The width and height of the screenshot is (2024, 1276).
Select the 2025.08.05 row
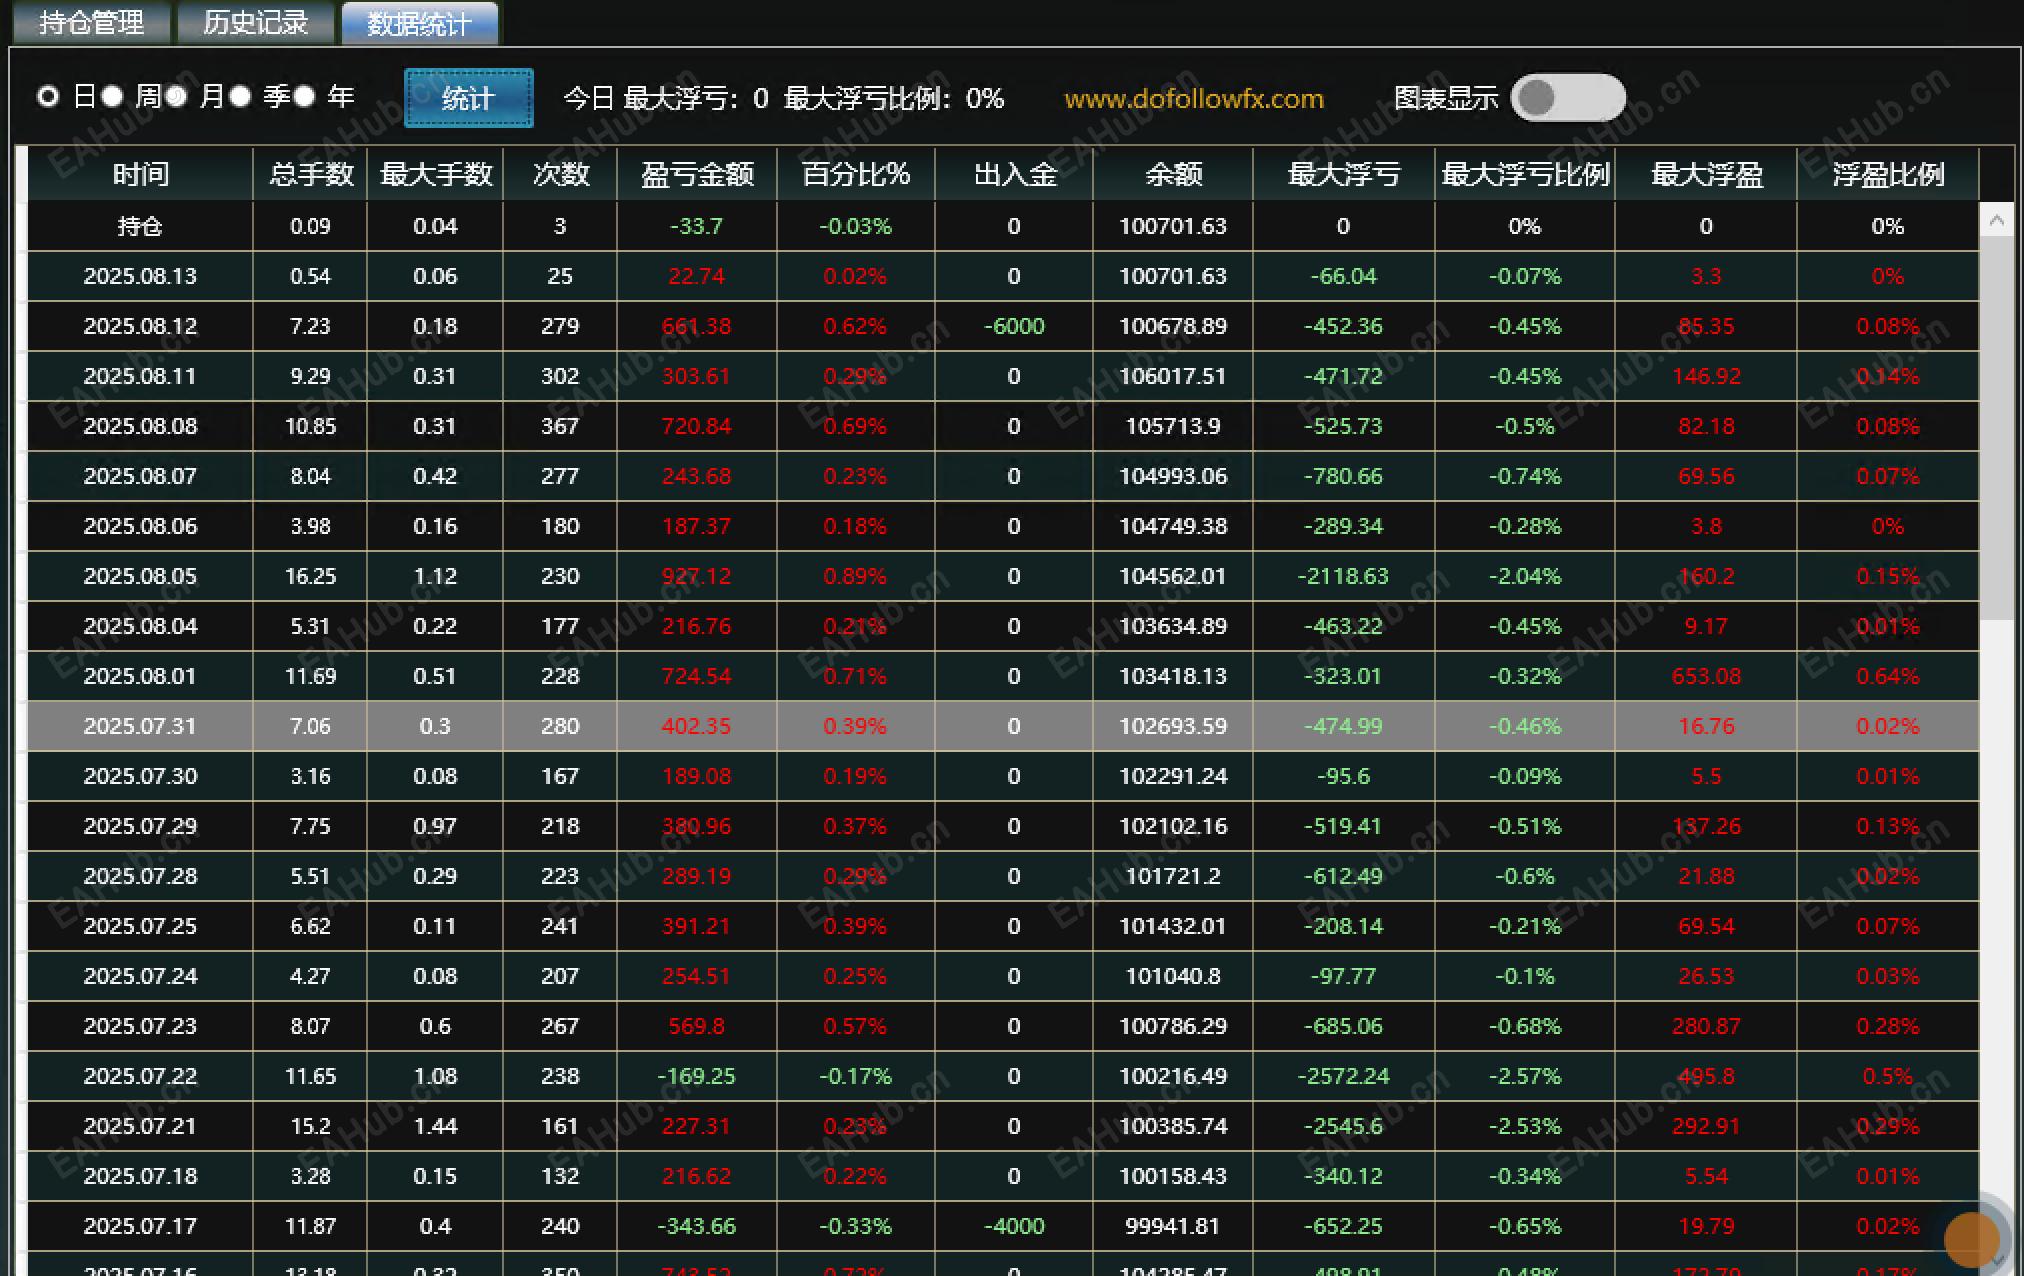(x=140, y=576)
